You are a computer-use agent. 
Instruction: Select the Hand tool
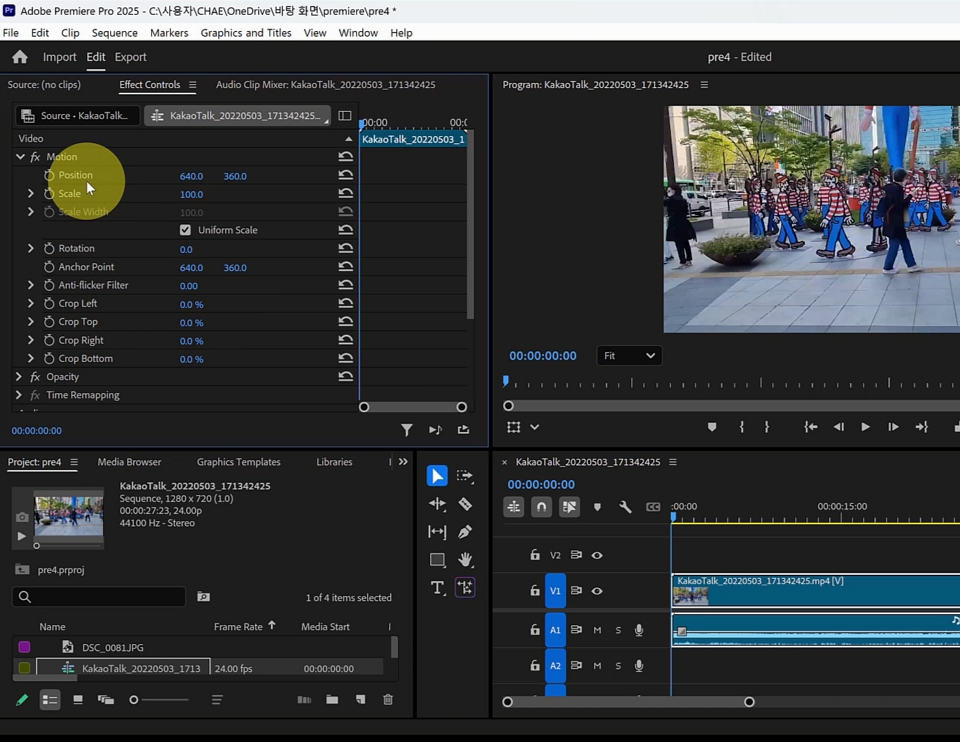click(465, 559)
